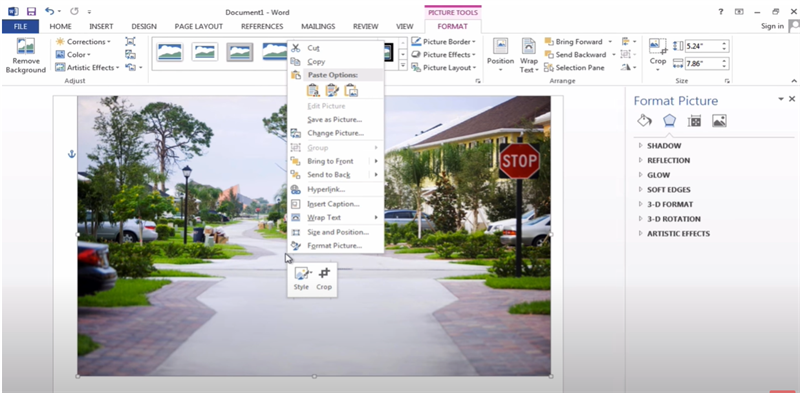Switch to the HOME tab
The image size is (800, 393).
(60, 27)
